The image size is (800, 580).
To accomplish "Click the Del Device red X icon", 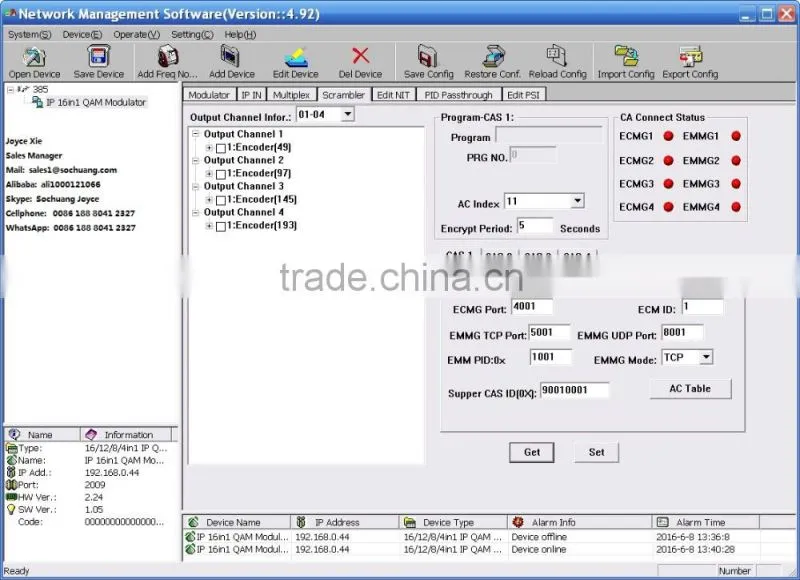I will (x=361, y=56).
